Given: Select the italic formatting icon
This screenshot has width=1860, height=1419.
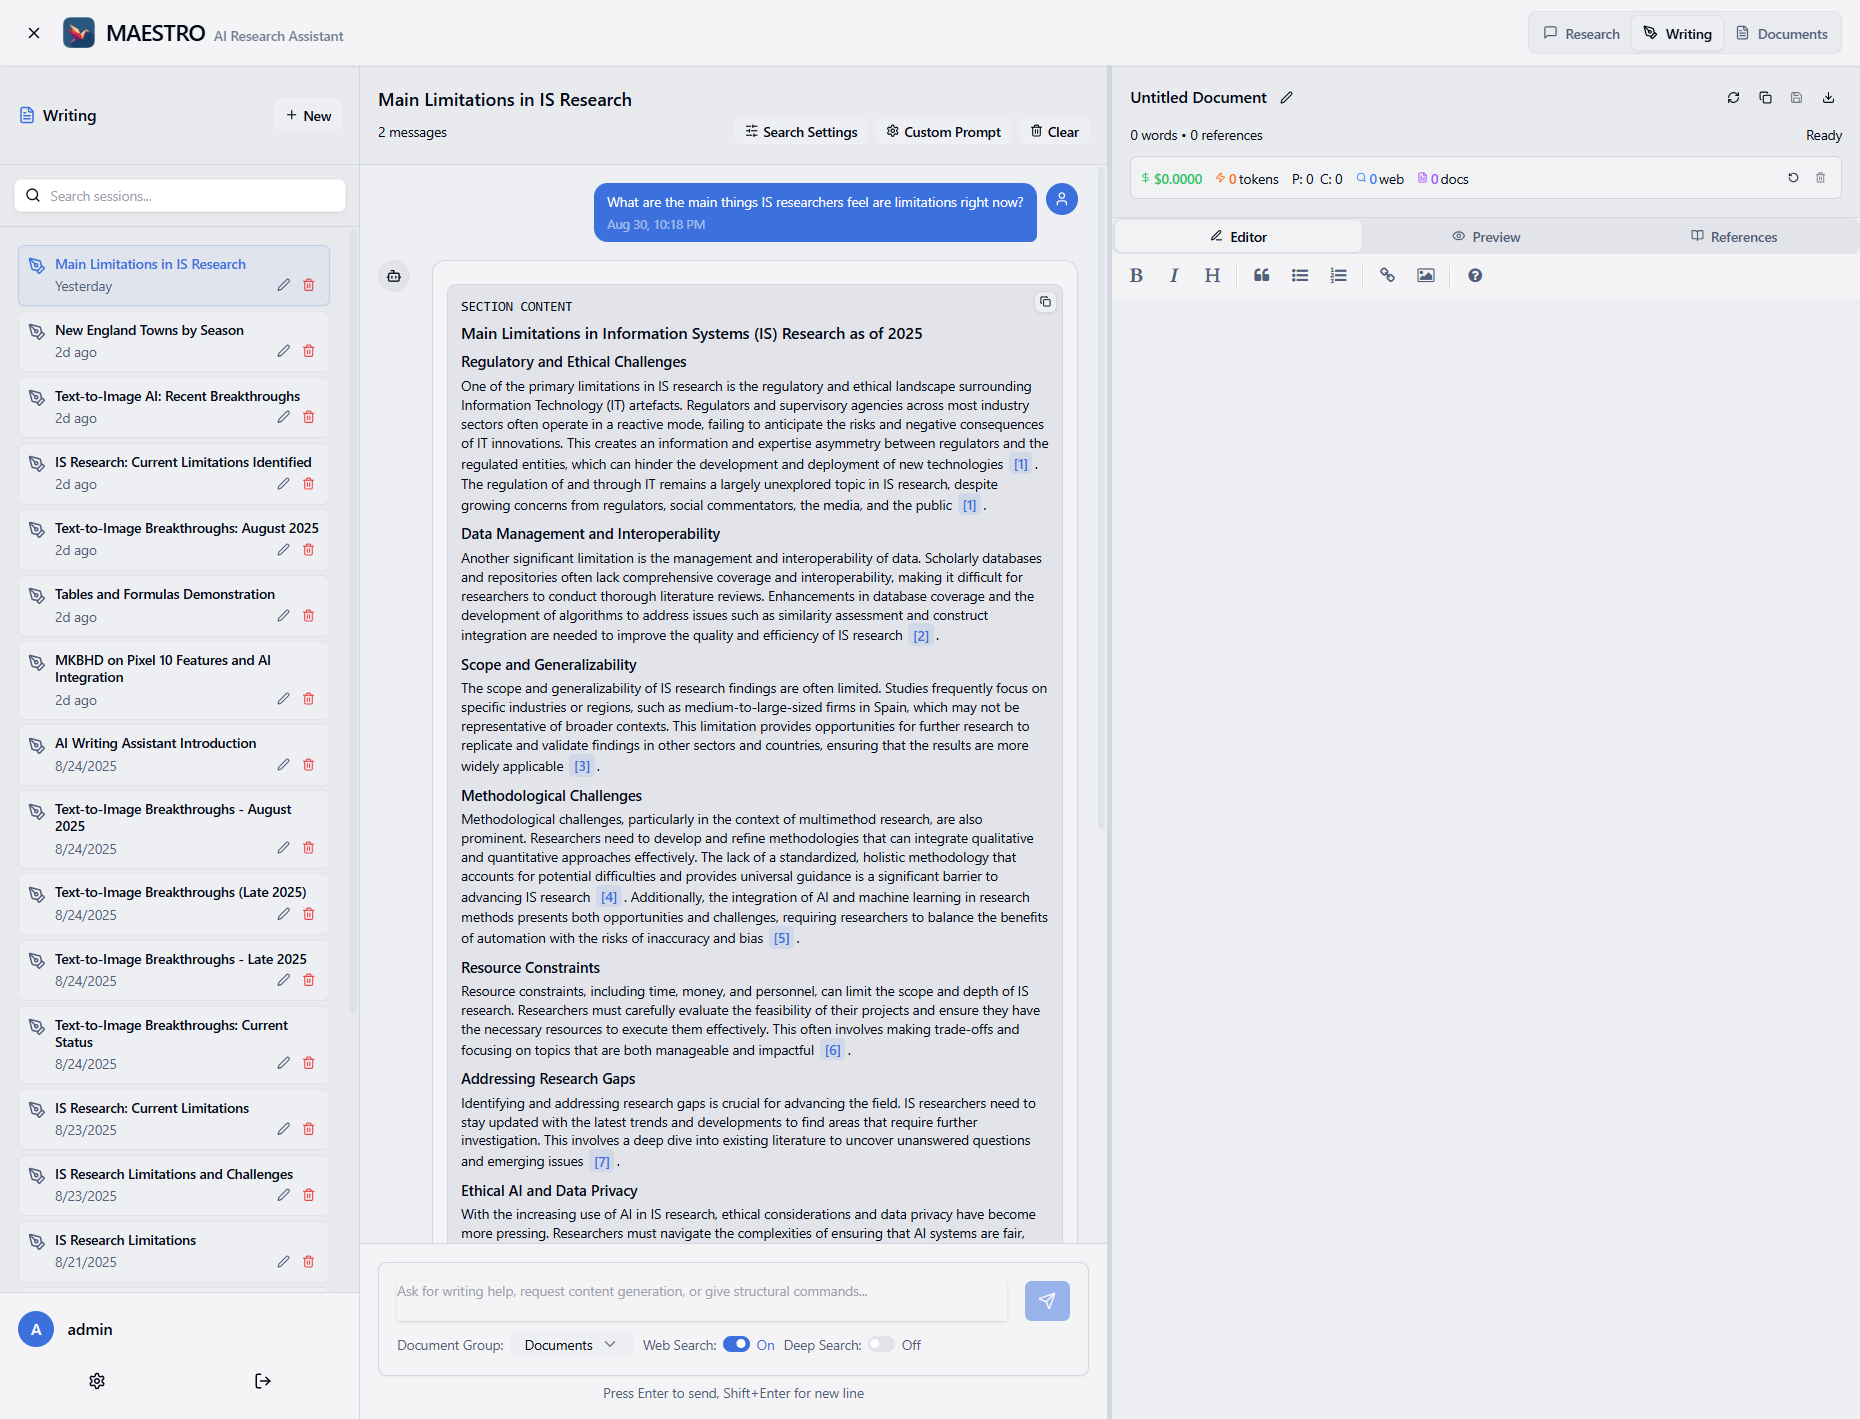Looking at the screenshot, I should point(1174,275).
